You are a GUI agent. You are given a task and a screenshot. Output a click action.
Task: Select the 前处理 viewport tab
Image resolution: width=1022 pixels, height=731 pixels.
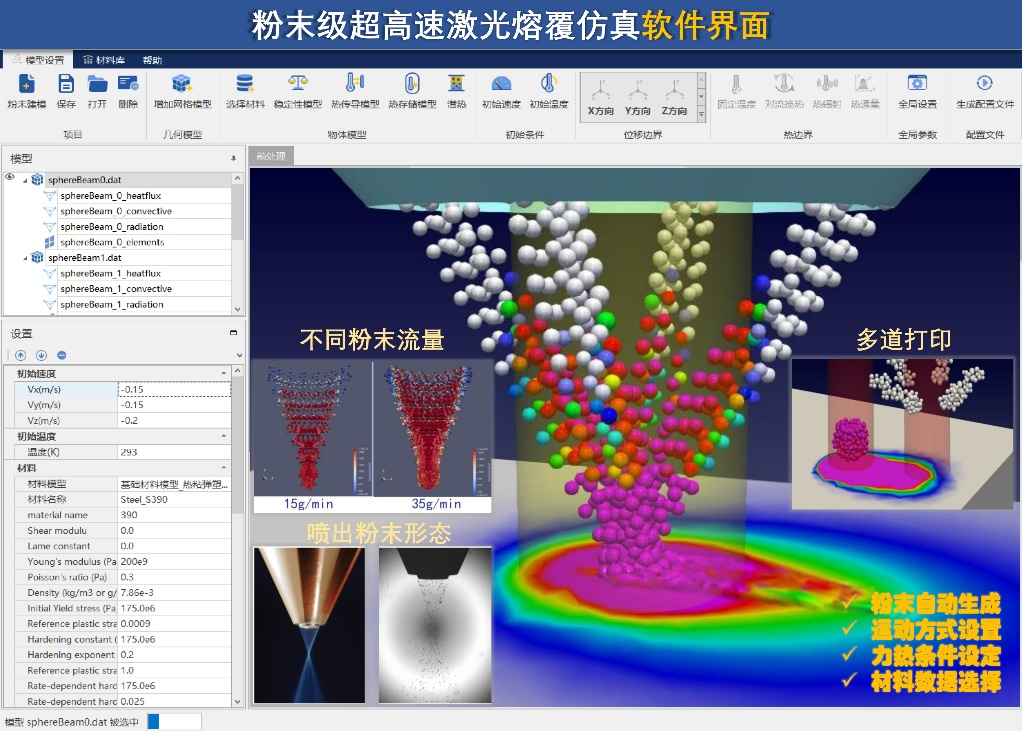270,156
